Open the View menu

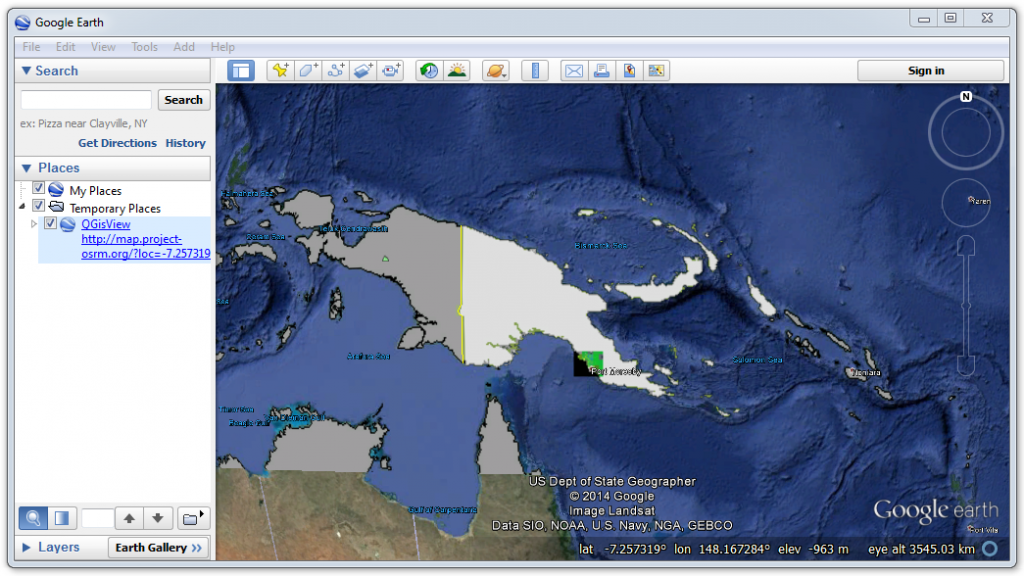pyautogui.click(x=103, y=47)
